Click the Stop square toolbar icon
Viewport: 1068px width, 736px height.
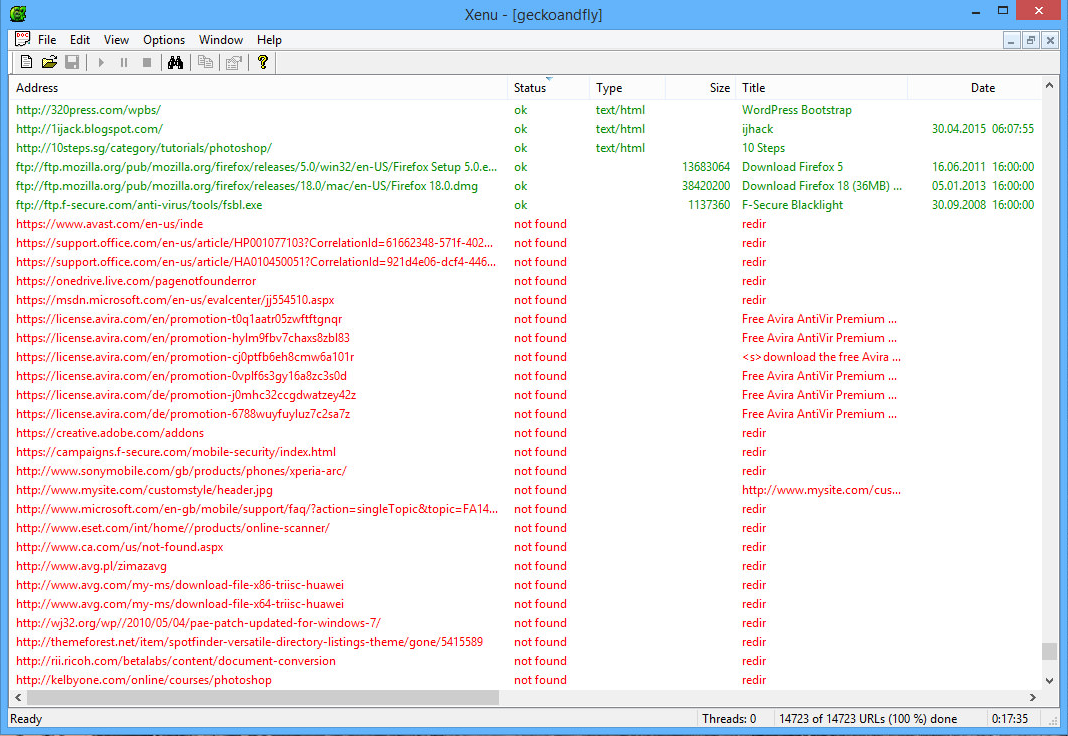pyautogui.click(x=147, y=63)
